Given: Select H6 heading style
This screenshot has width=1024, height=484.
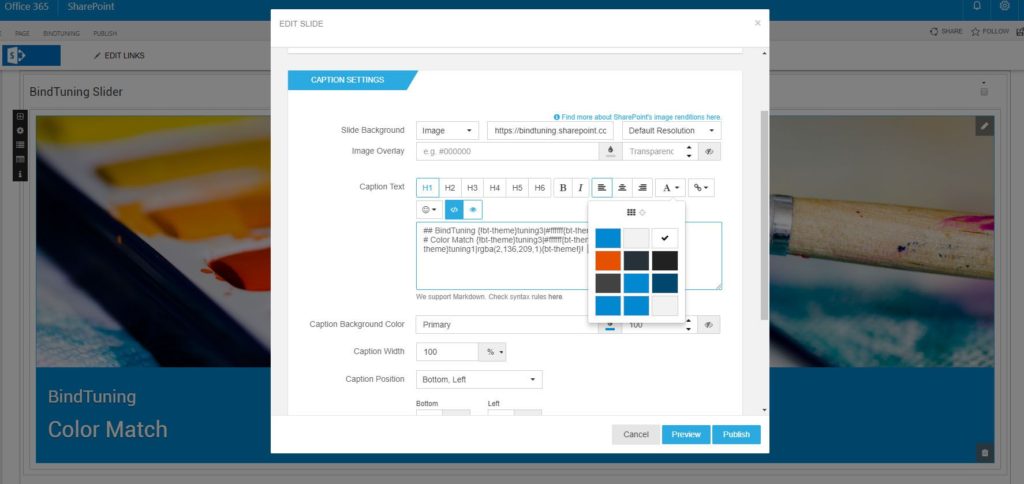Looking at the screenshot, I should point(539,188).
